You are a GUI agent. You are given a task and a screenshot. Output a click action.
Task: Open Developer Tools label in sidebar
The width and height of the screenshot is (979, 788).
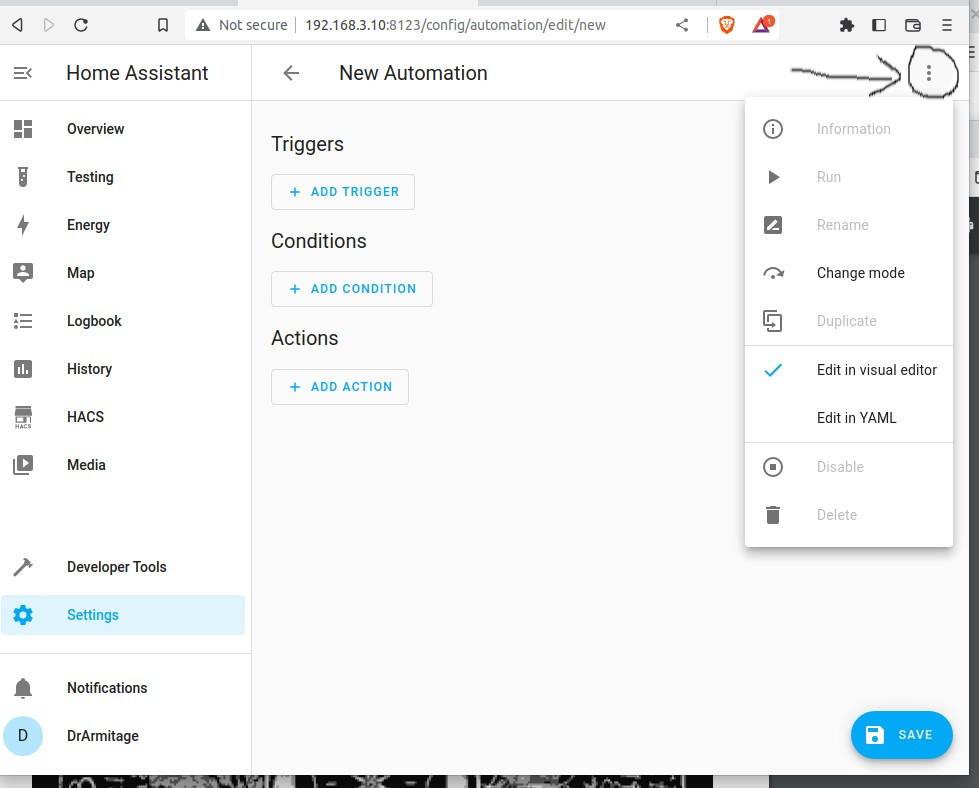tap(117, 567)
